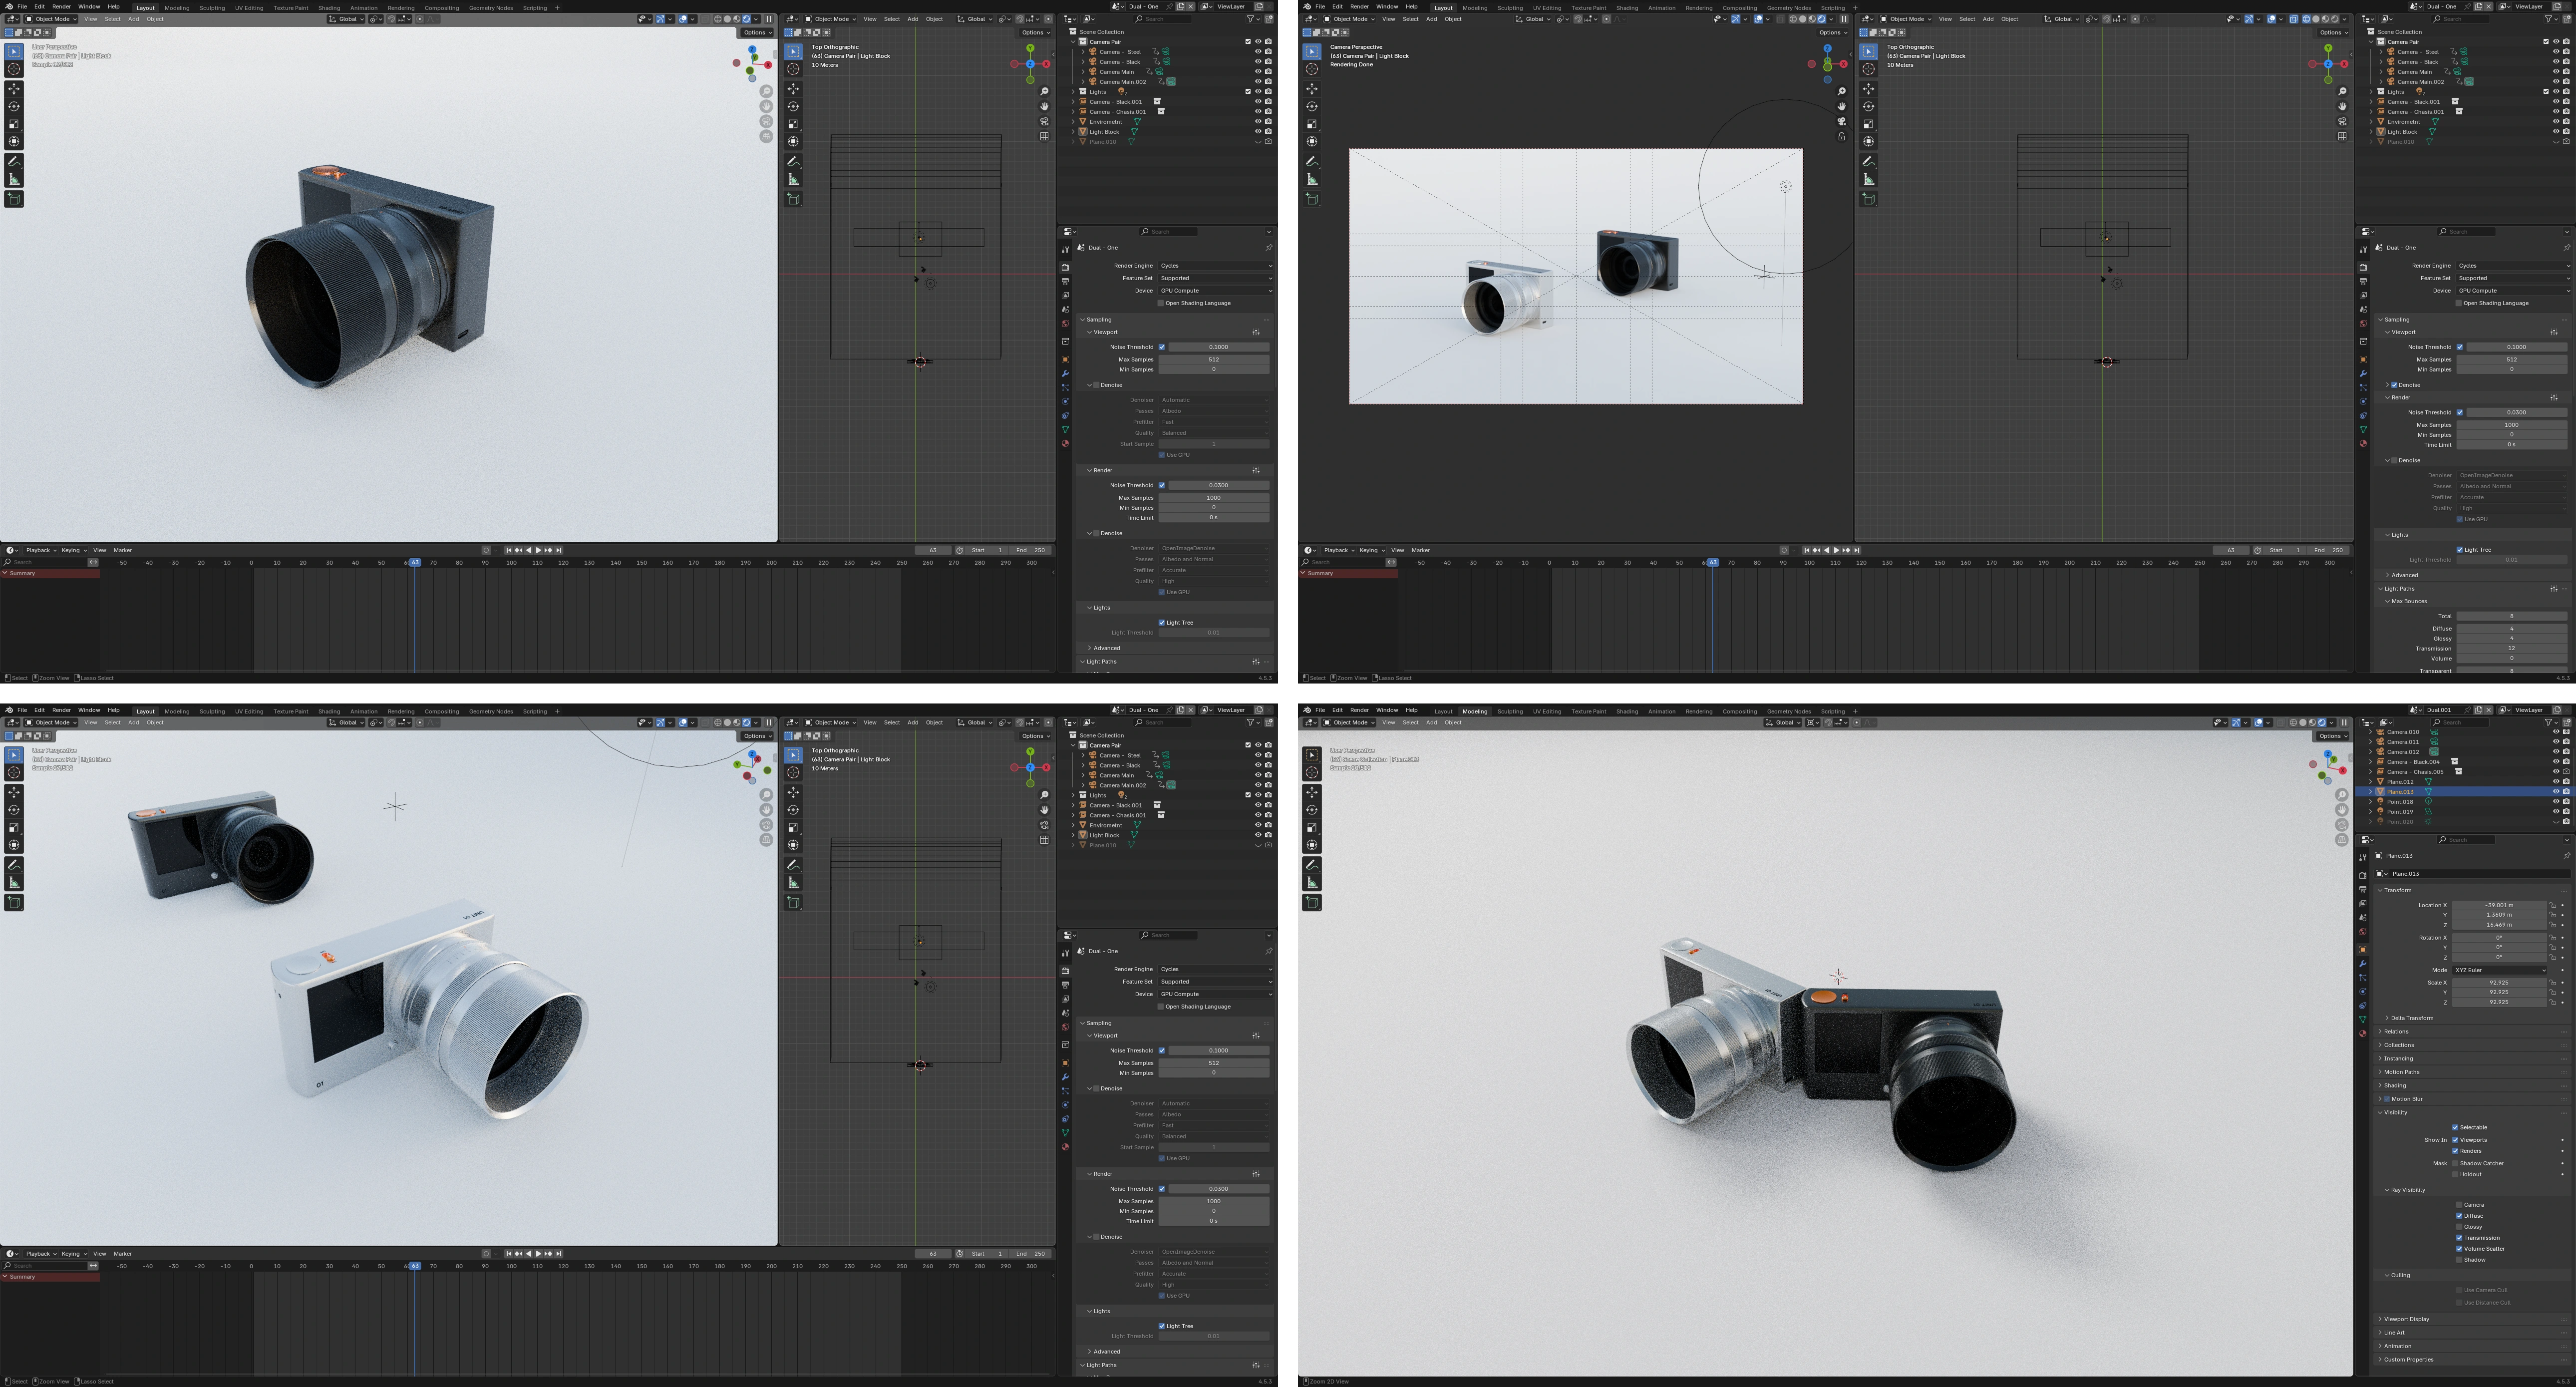Screen dimensions: 2576x1387
Task: Click Dual.001 scene new-copy icon
Action: point(2479,710)
